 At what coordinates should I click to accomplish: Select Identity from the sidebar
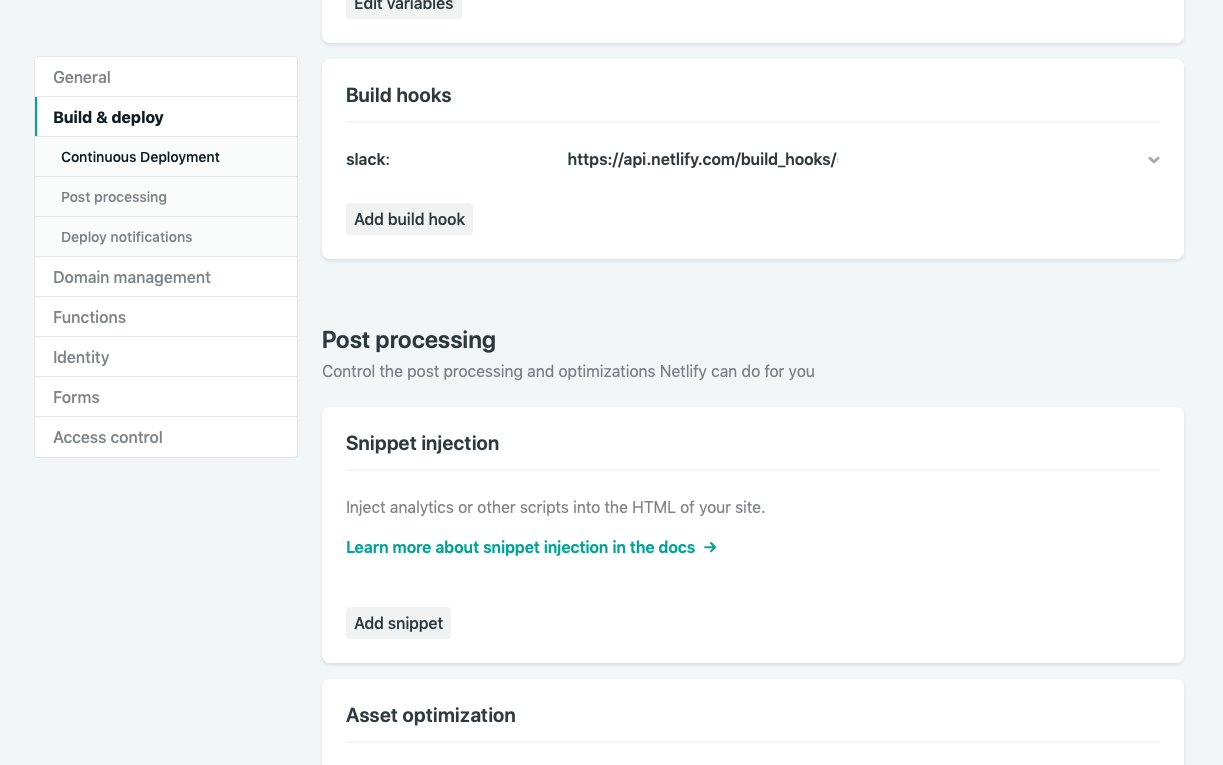81,357
